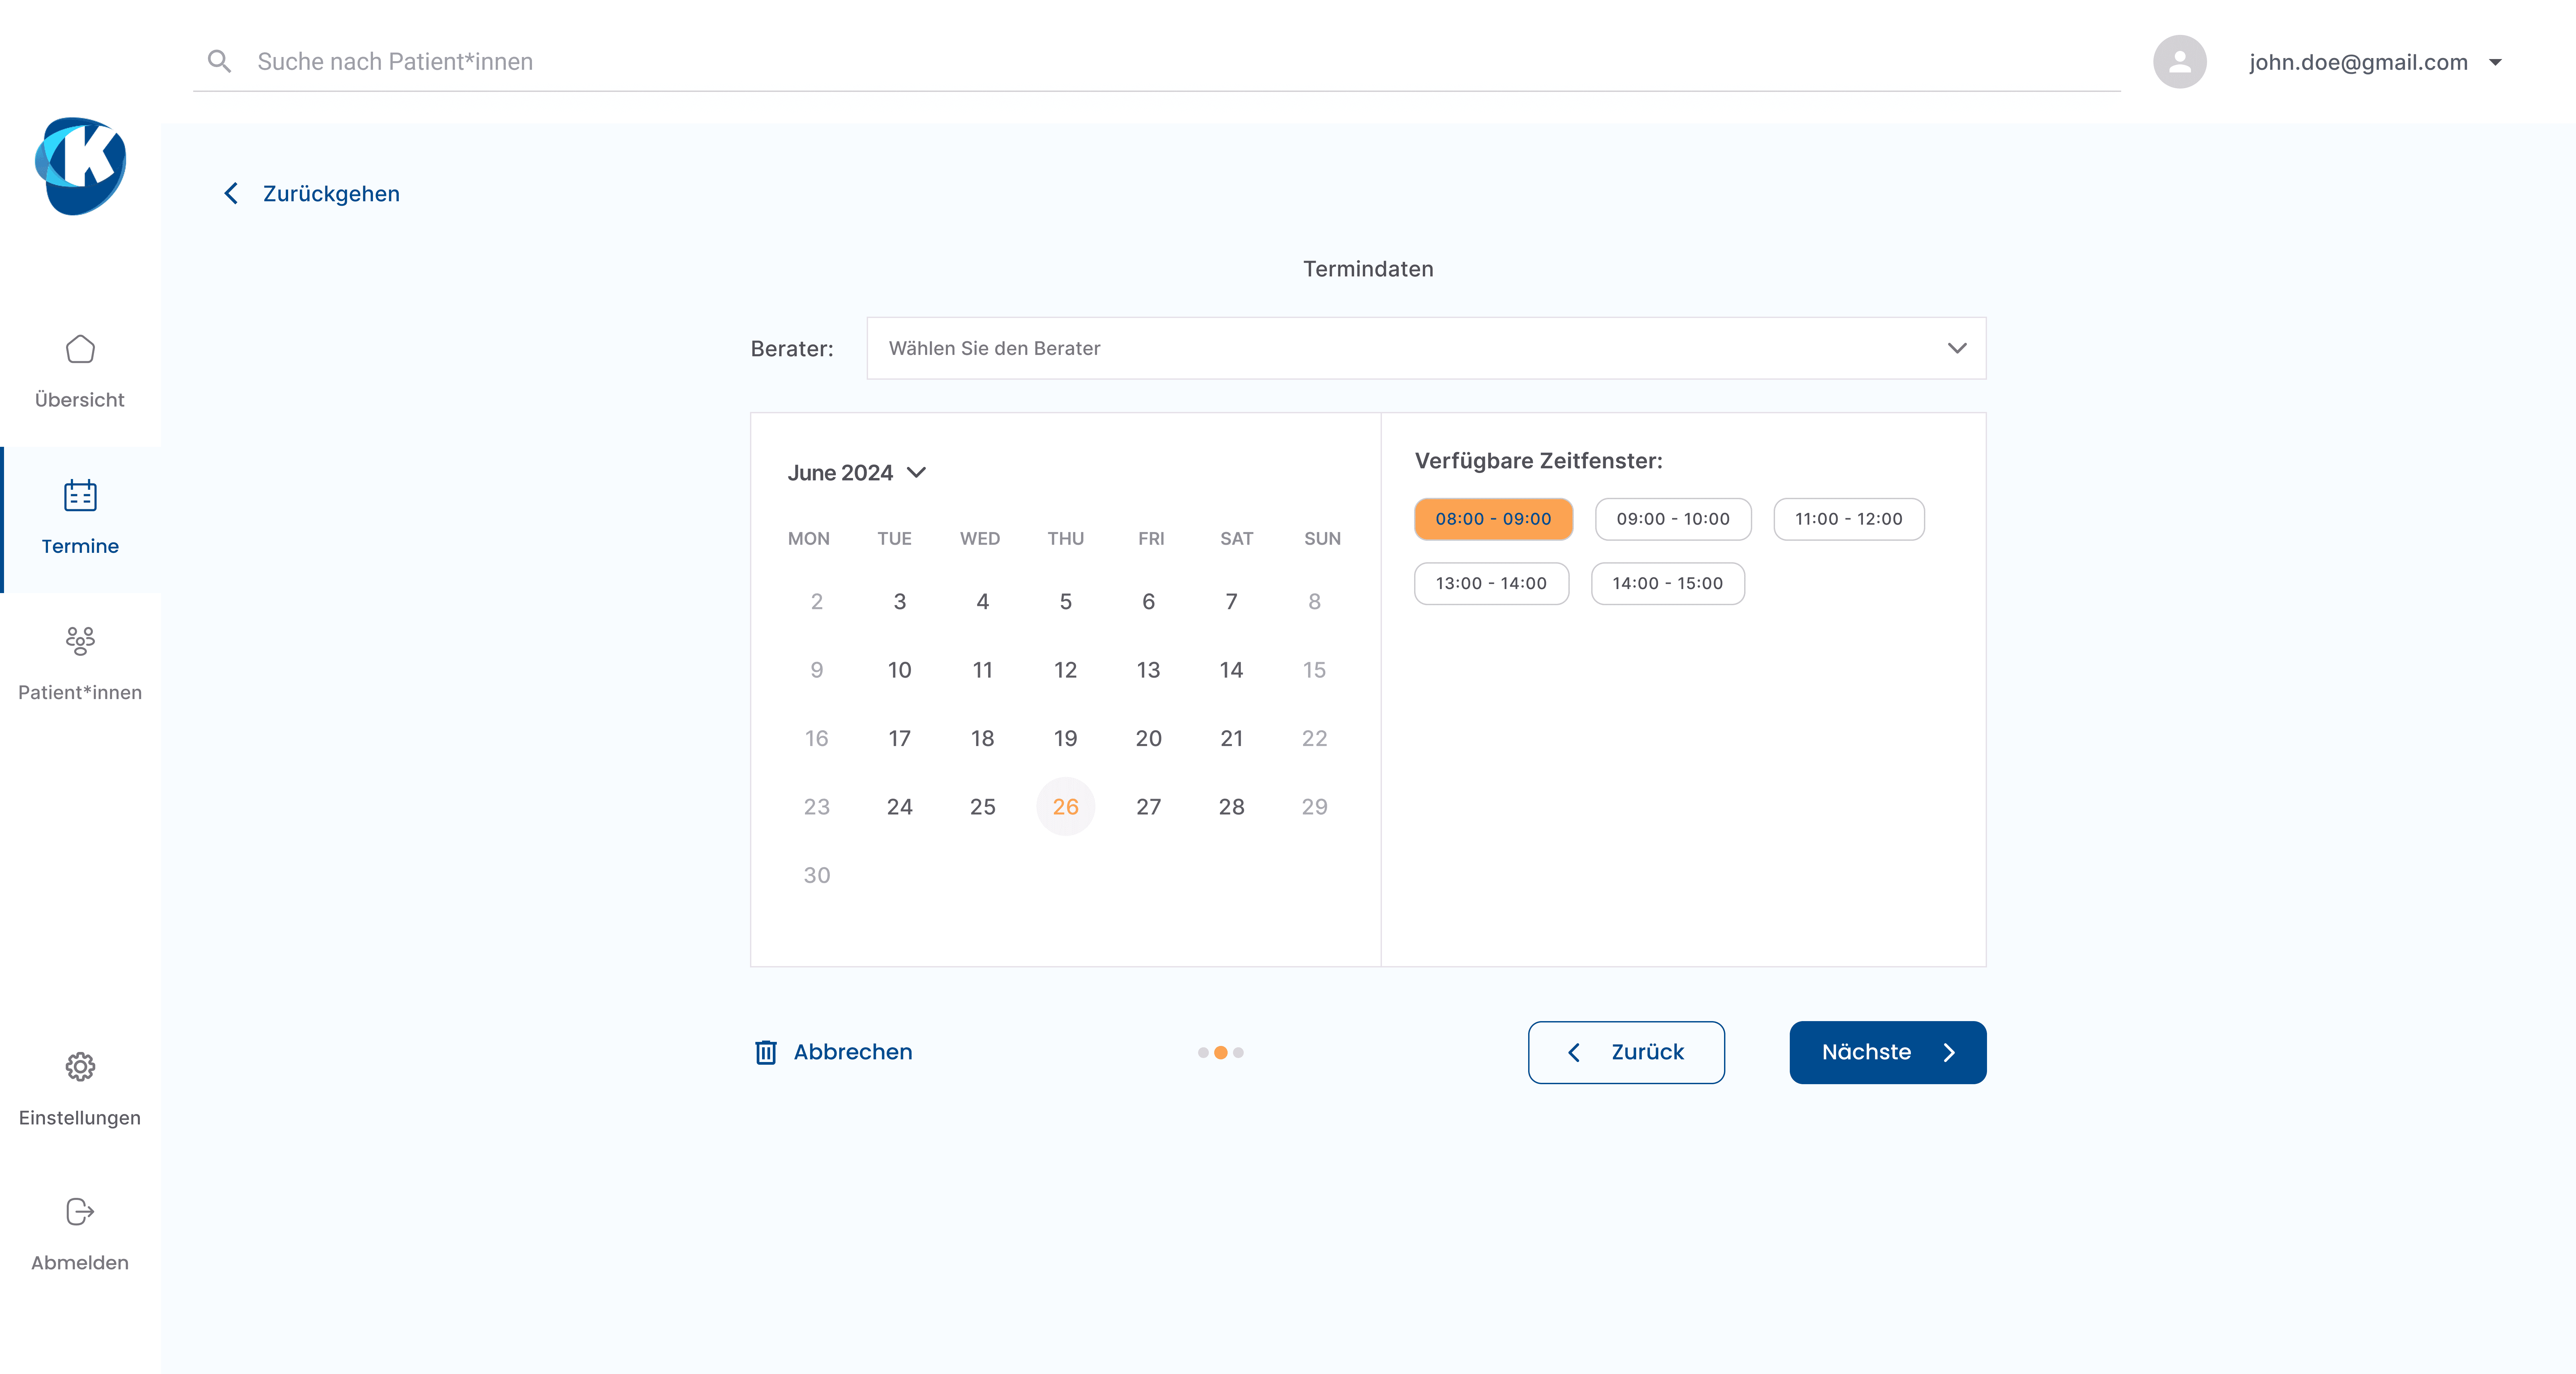
Task: Open Patient*innen group icon
Action: (80, 640)
